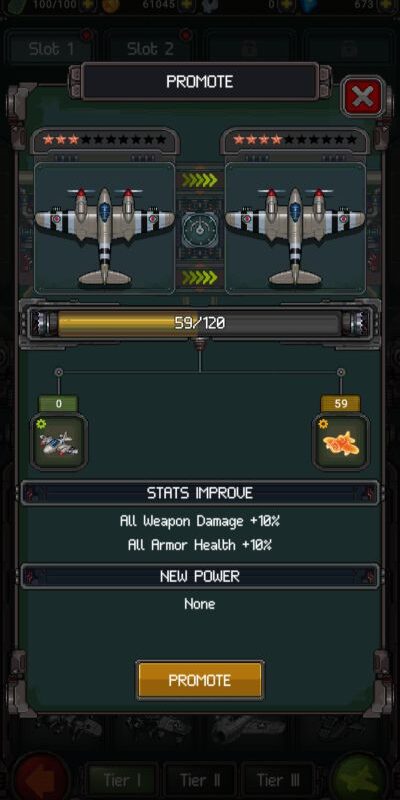This screenshot has height=800, width=400.
Task: Tap the green plane button bottom corner
Action: (x=359, y=778)
